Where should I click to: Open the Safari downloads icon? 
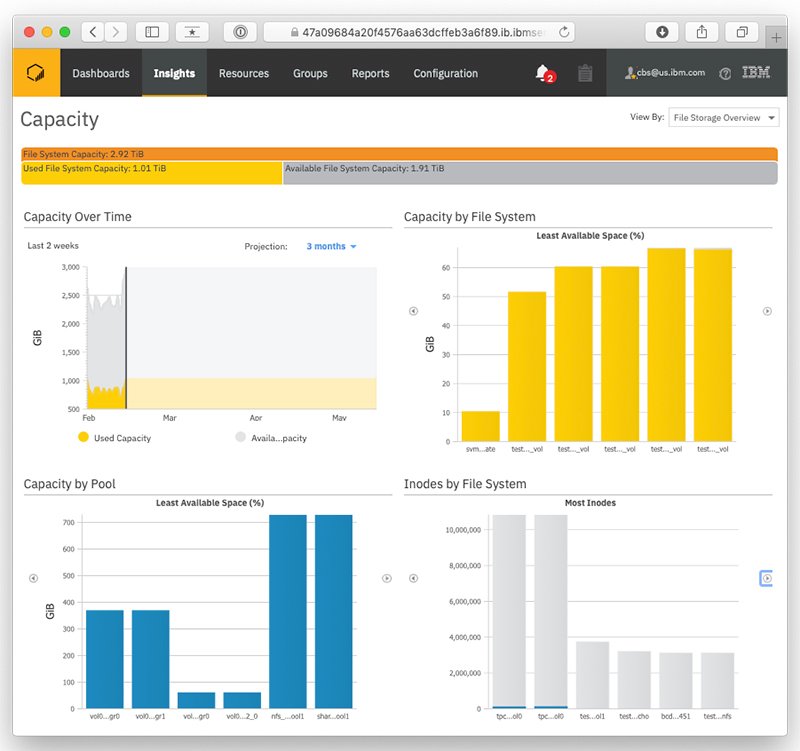pyautogui.click(x=662, y=31)
